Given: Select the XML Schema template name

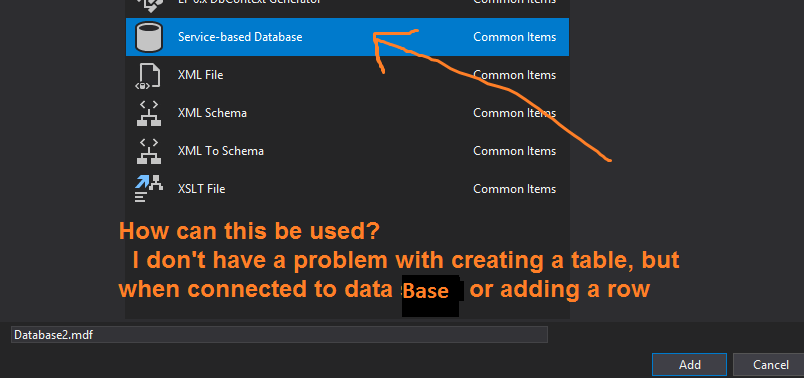Looking at the screenshot, I should click(212, 113).
